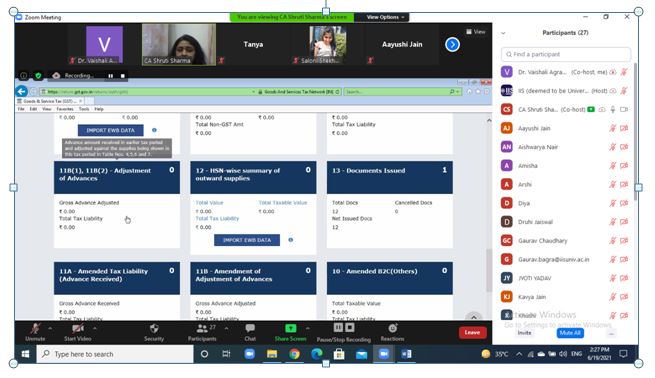Click info icon beside HSN IMPORT EWB DATA
Viewport: 655px width, 378px height.
(x=291, y=240)
